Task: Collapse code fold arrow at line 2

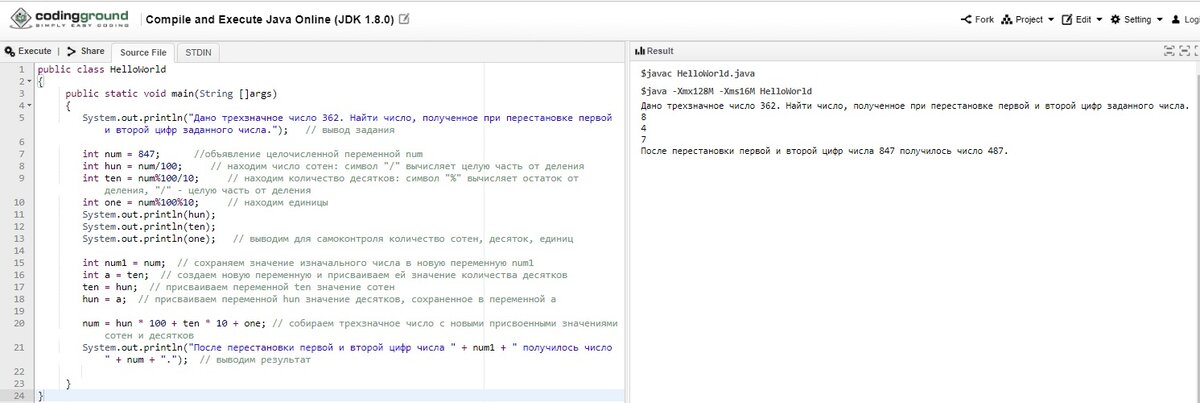Action: (29, 81)
